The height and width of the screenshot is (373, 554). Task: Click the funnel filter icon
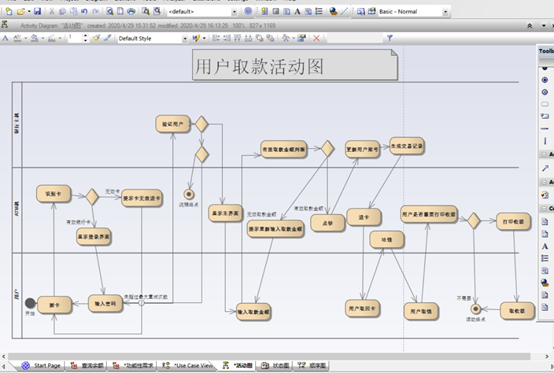tap(390, 38)
